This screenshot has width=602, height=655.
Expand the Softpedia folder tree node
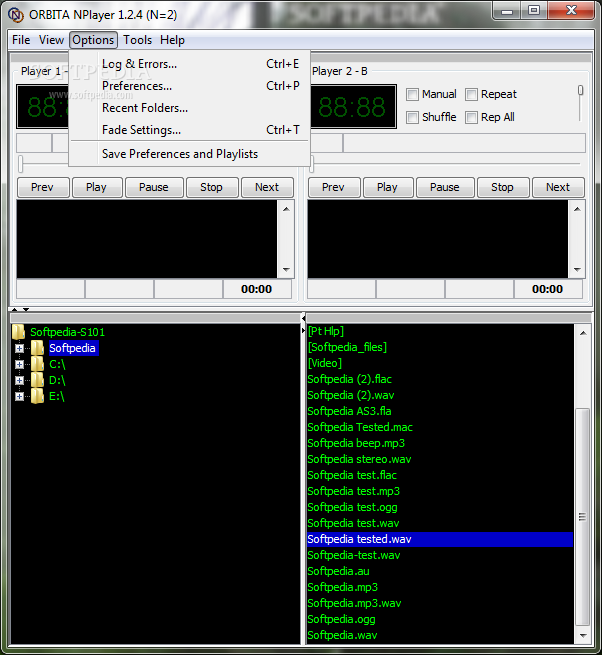point(19,348)
